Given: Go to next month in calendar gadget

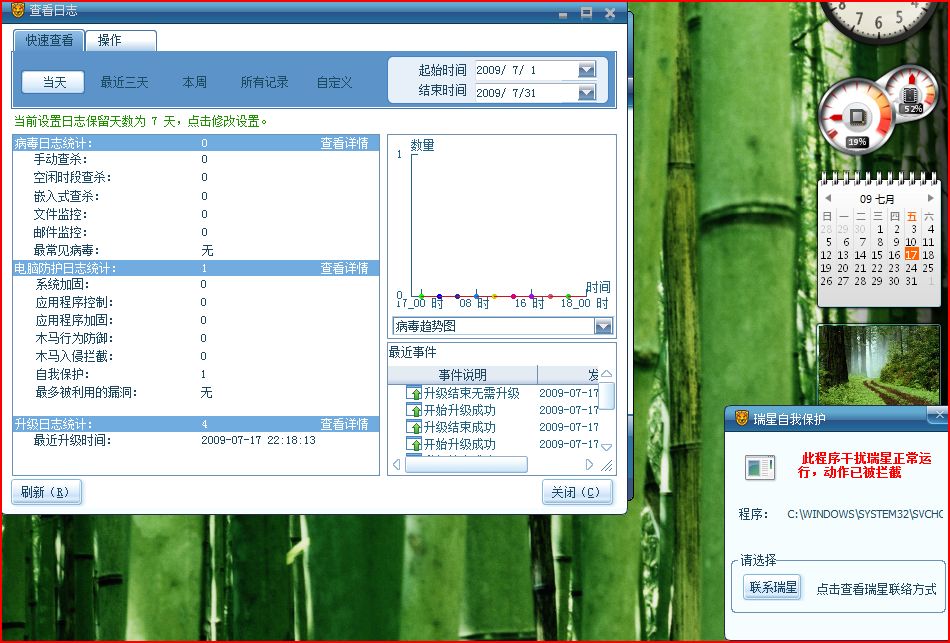Looking at the screenshot, I should tap(931, 198).
